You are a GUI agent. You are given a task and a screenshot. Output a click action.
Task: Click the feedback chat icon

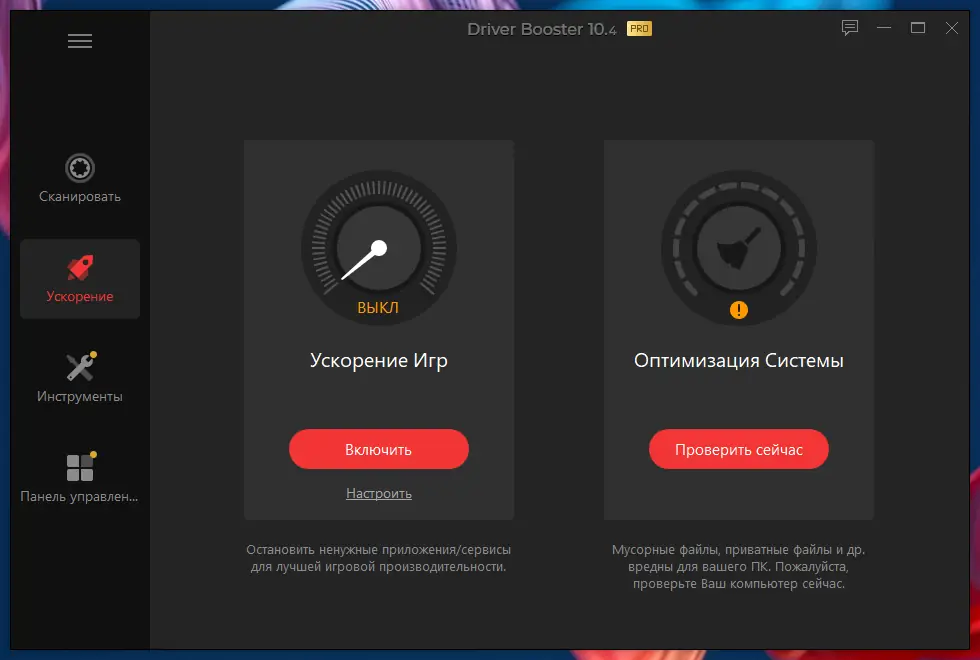tap(849, 28)
